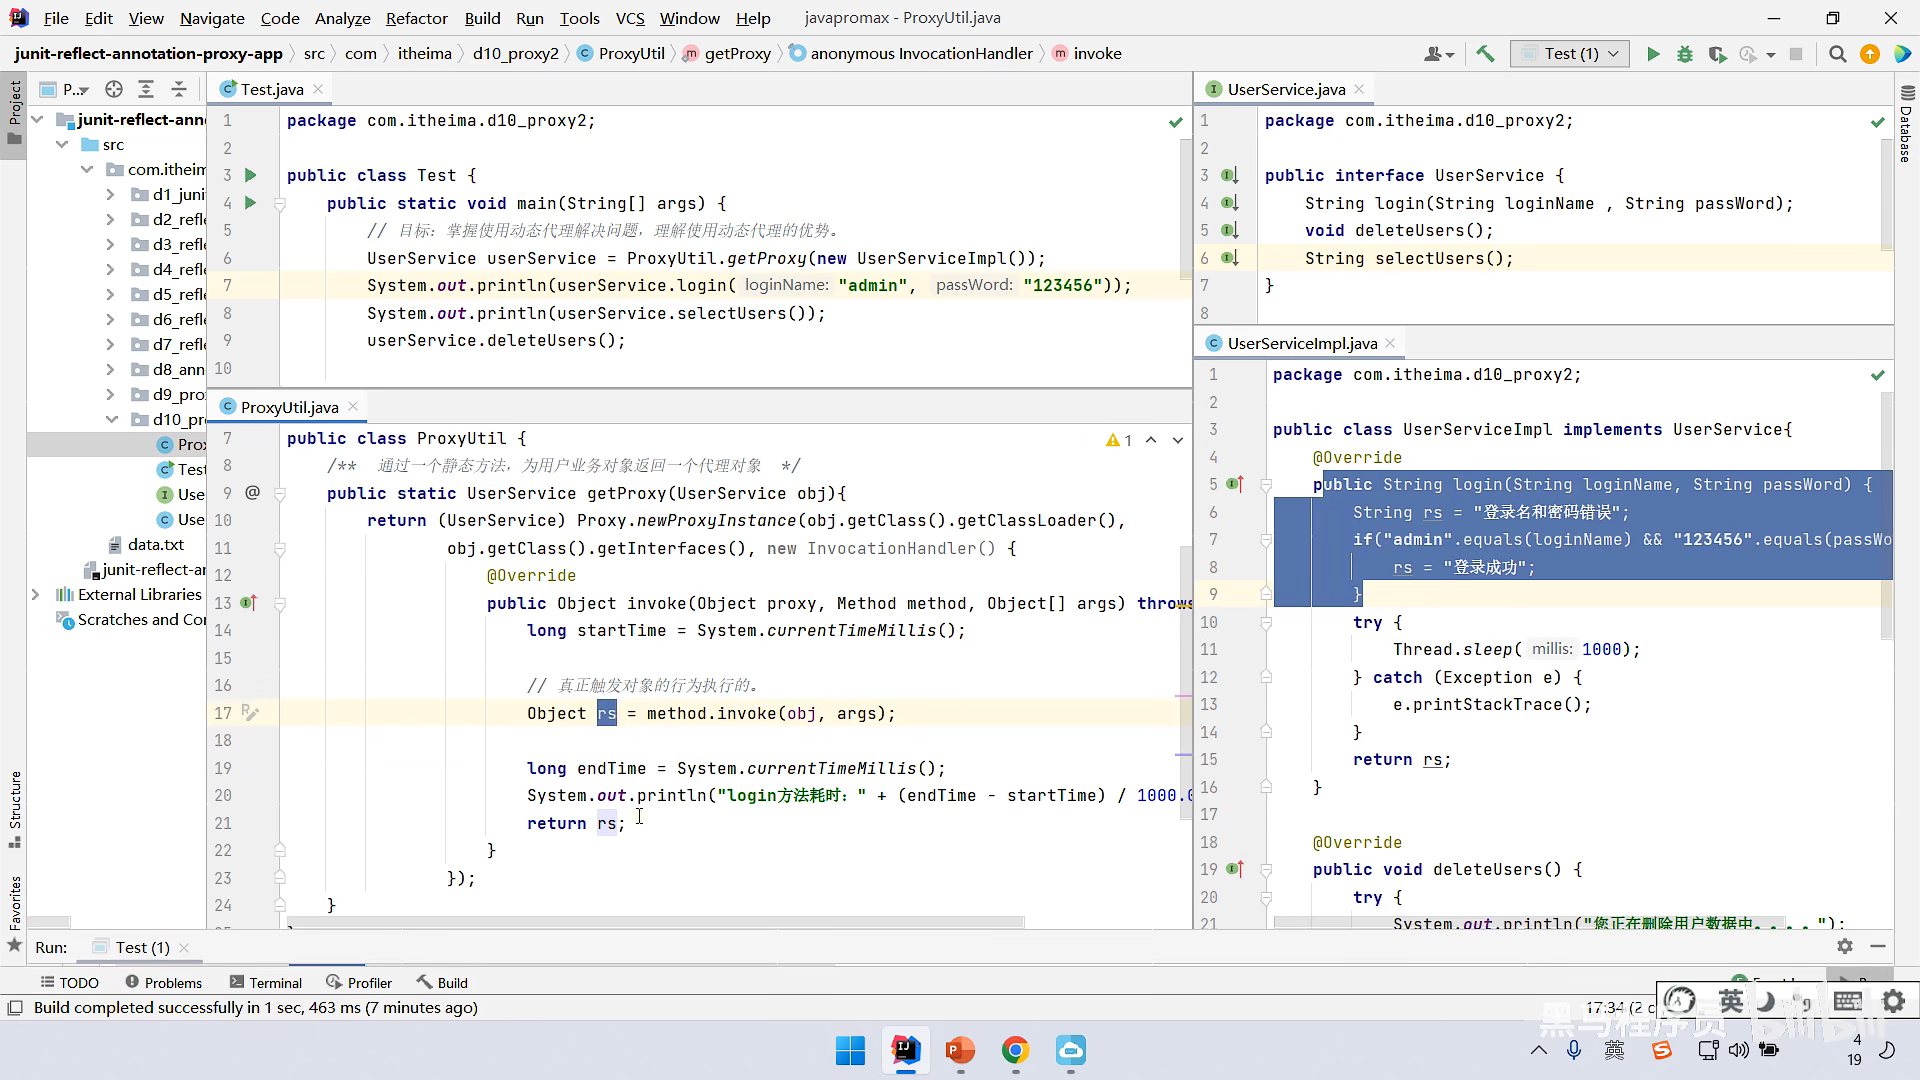The image size is (1920, 1080).
Task: Toggle the Project tool window sidebar button
Action: click(14, 110)
